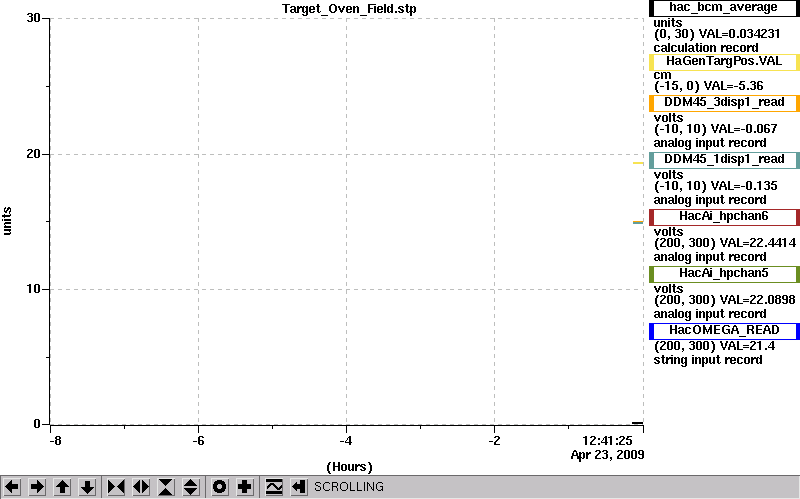Click the VAL=21.4 reading
Image resolution: width=800 pixels, height=499 pixels.
tap(747, 346)
